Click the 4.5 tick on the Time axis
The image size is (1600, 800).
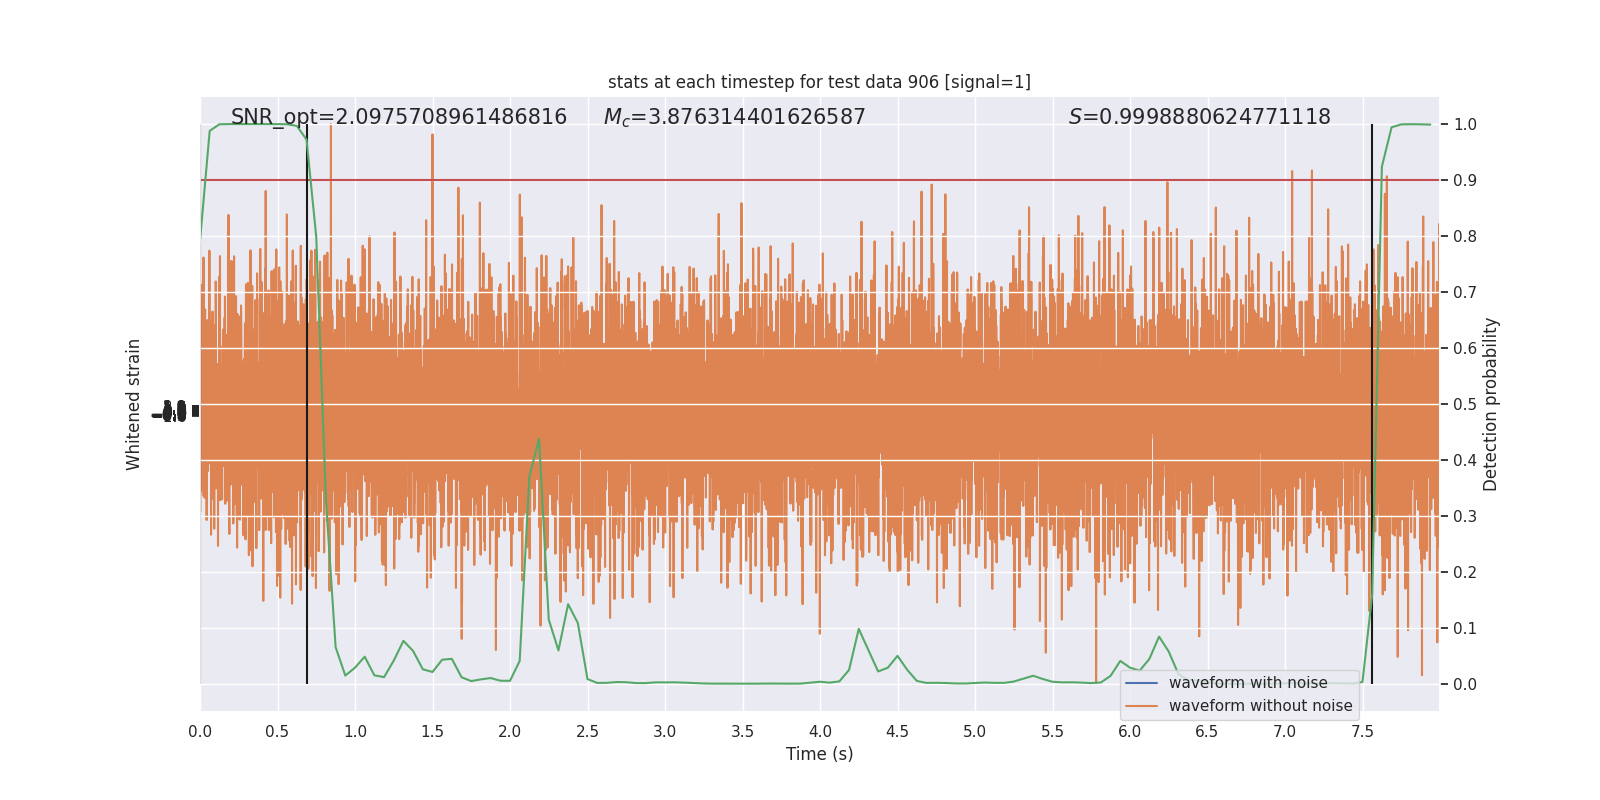tap(898, 731)
